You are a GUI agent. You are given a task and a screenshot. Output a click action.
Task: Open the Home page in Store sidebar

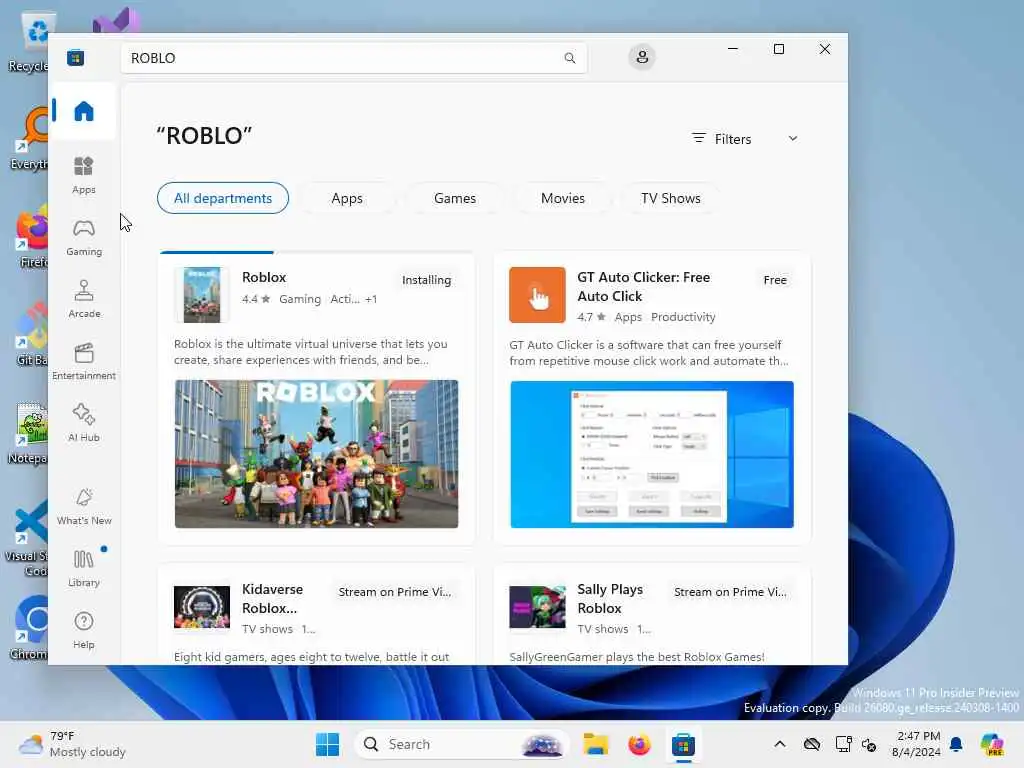tap(84, 111)
